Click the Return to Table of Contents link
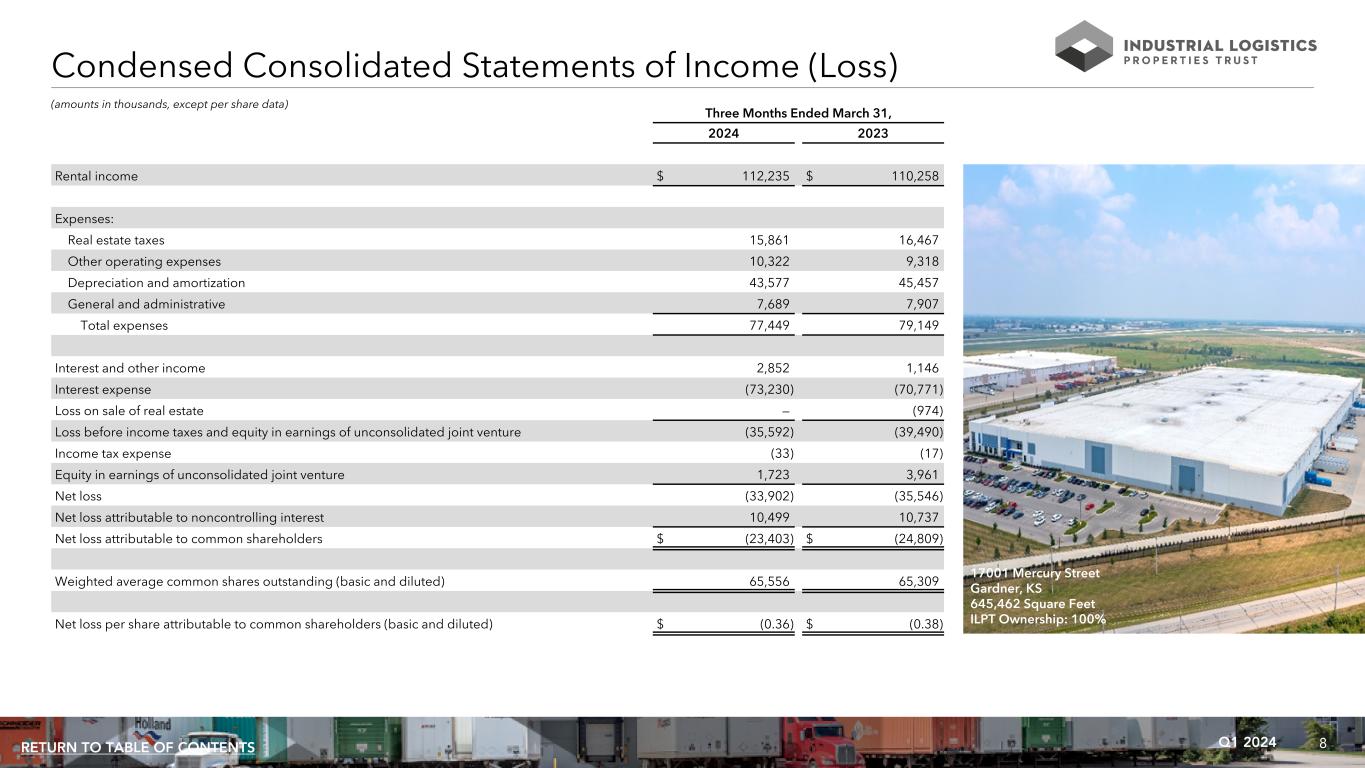This screenshot has width=1365, height=768. [138, 747]
